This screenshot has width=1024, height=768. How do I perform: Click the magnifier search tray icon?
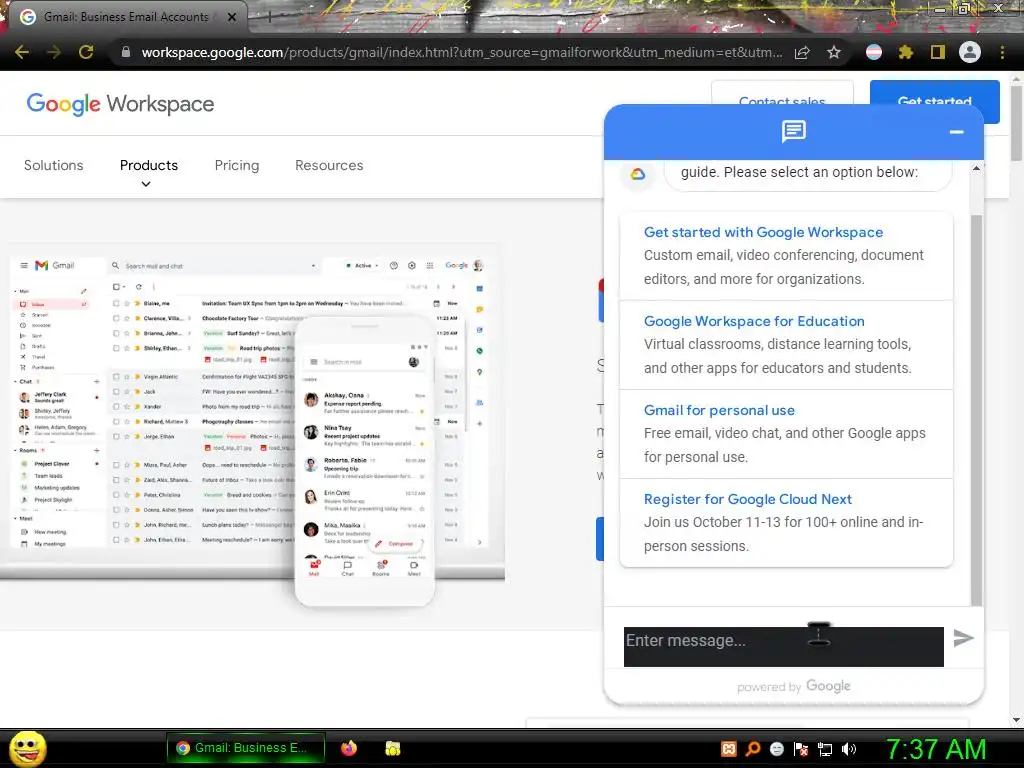point(753,748)
